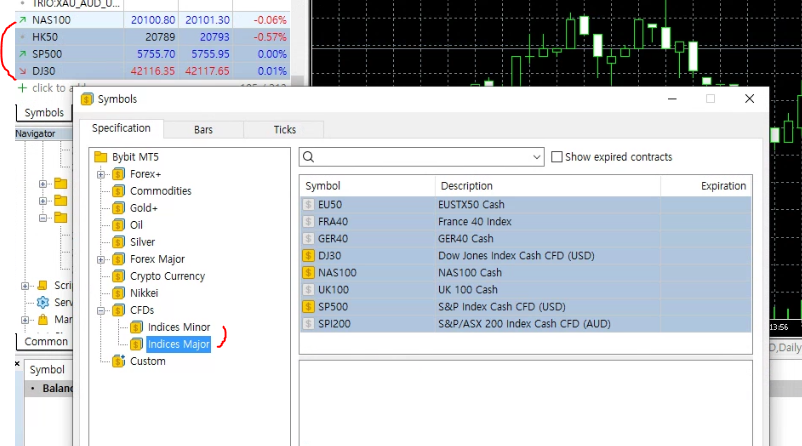Click the dollar icon beside UK100
The width and height of the screenshot is (802, 446).
pos(308,289)
